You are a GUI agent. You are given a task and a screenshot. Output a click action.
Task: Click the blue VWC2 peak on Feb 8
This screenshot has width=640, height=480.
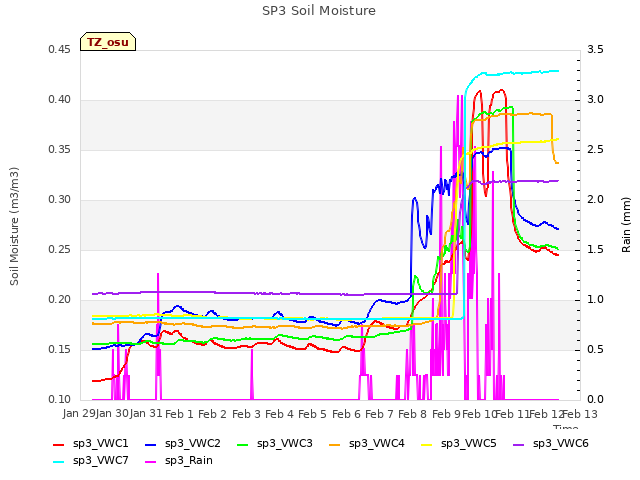[415, 198]
